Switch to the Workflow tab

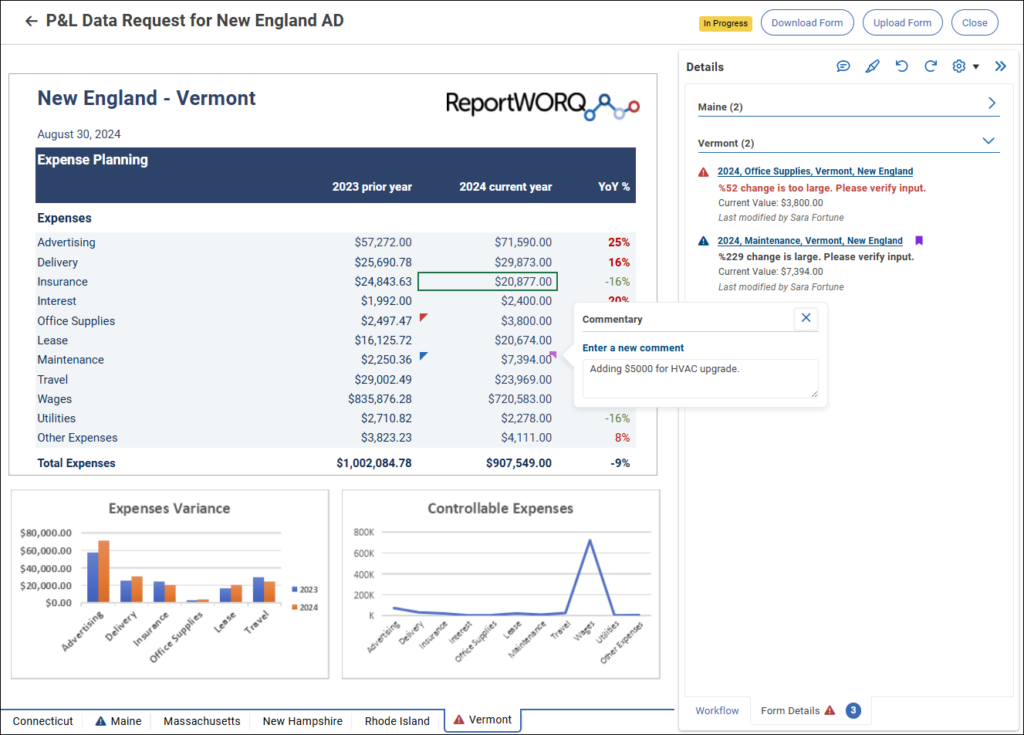click(717, 711)
